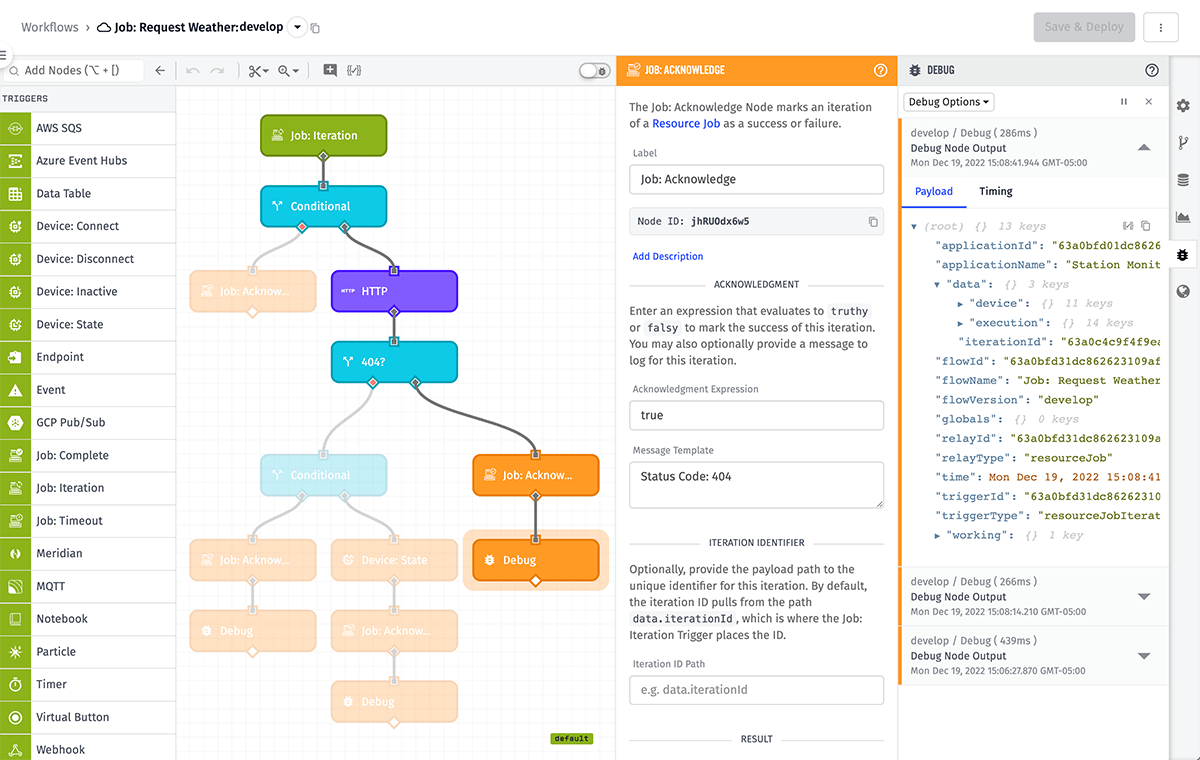Image resolution: width=1200 pixels, height=760 pixels.
Task: Pause the debug message stream
Action: pos(1124,102)
